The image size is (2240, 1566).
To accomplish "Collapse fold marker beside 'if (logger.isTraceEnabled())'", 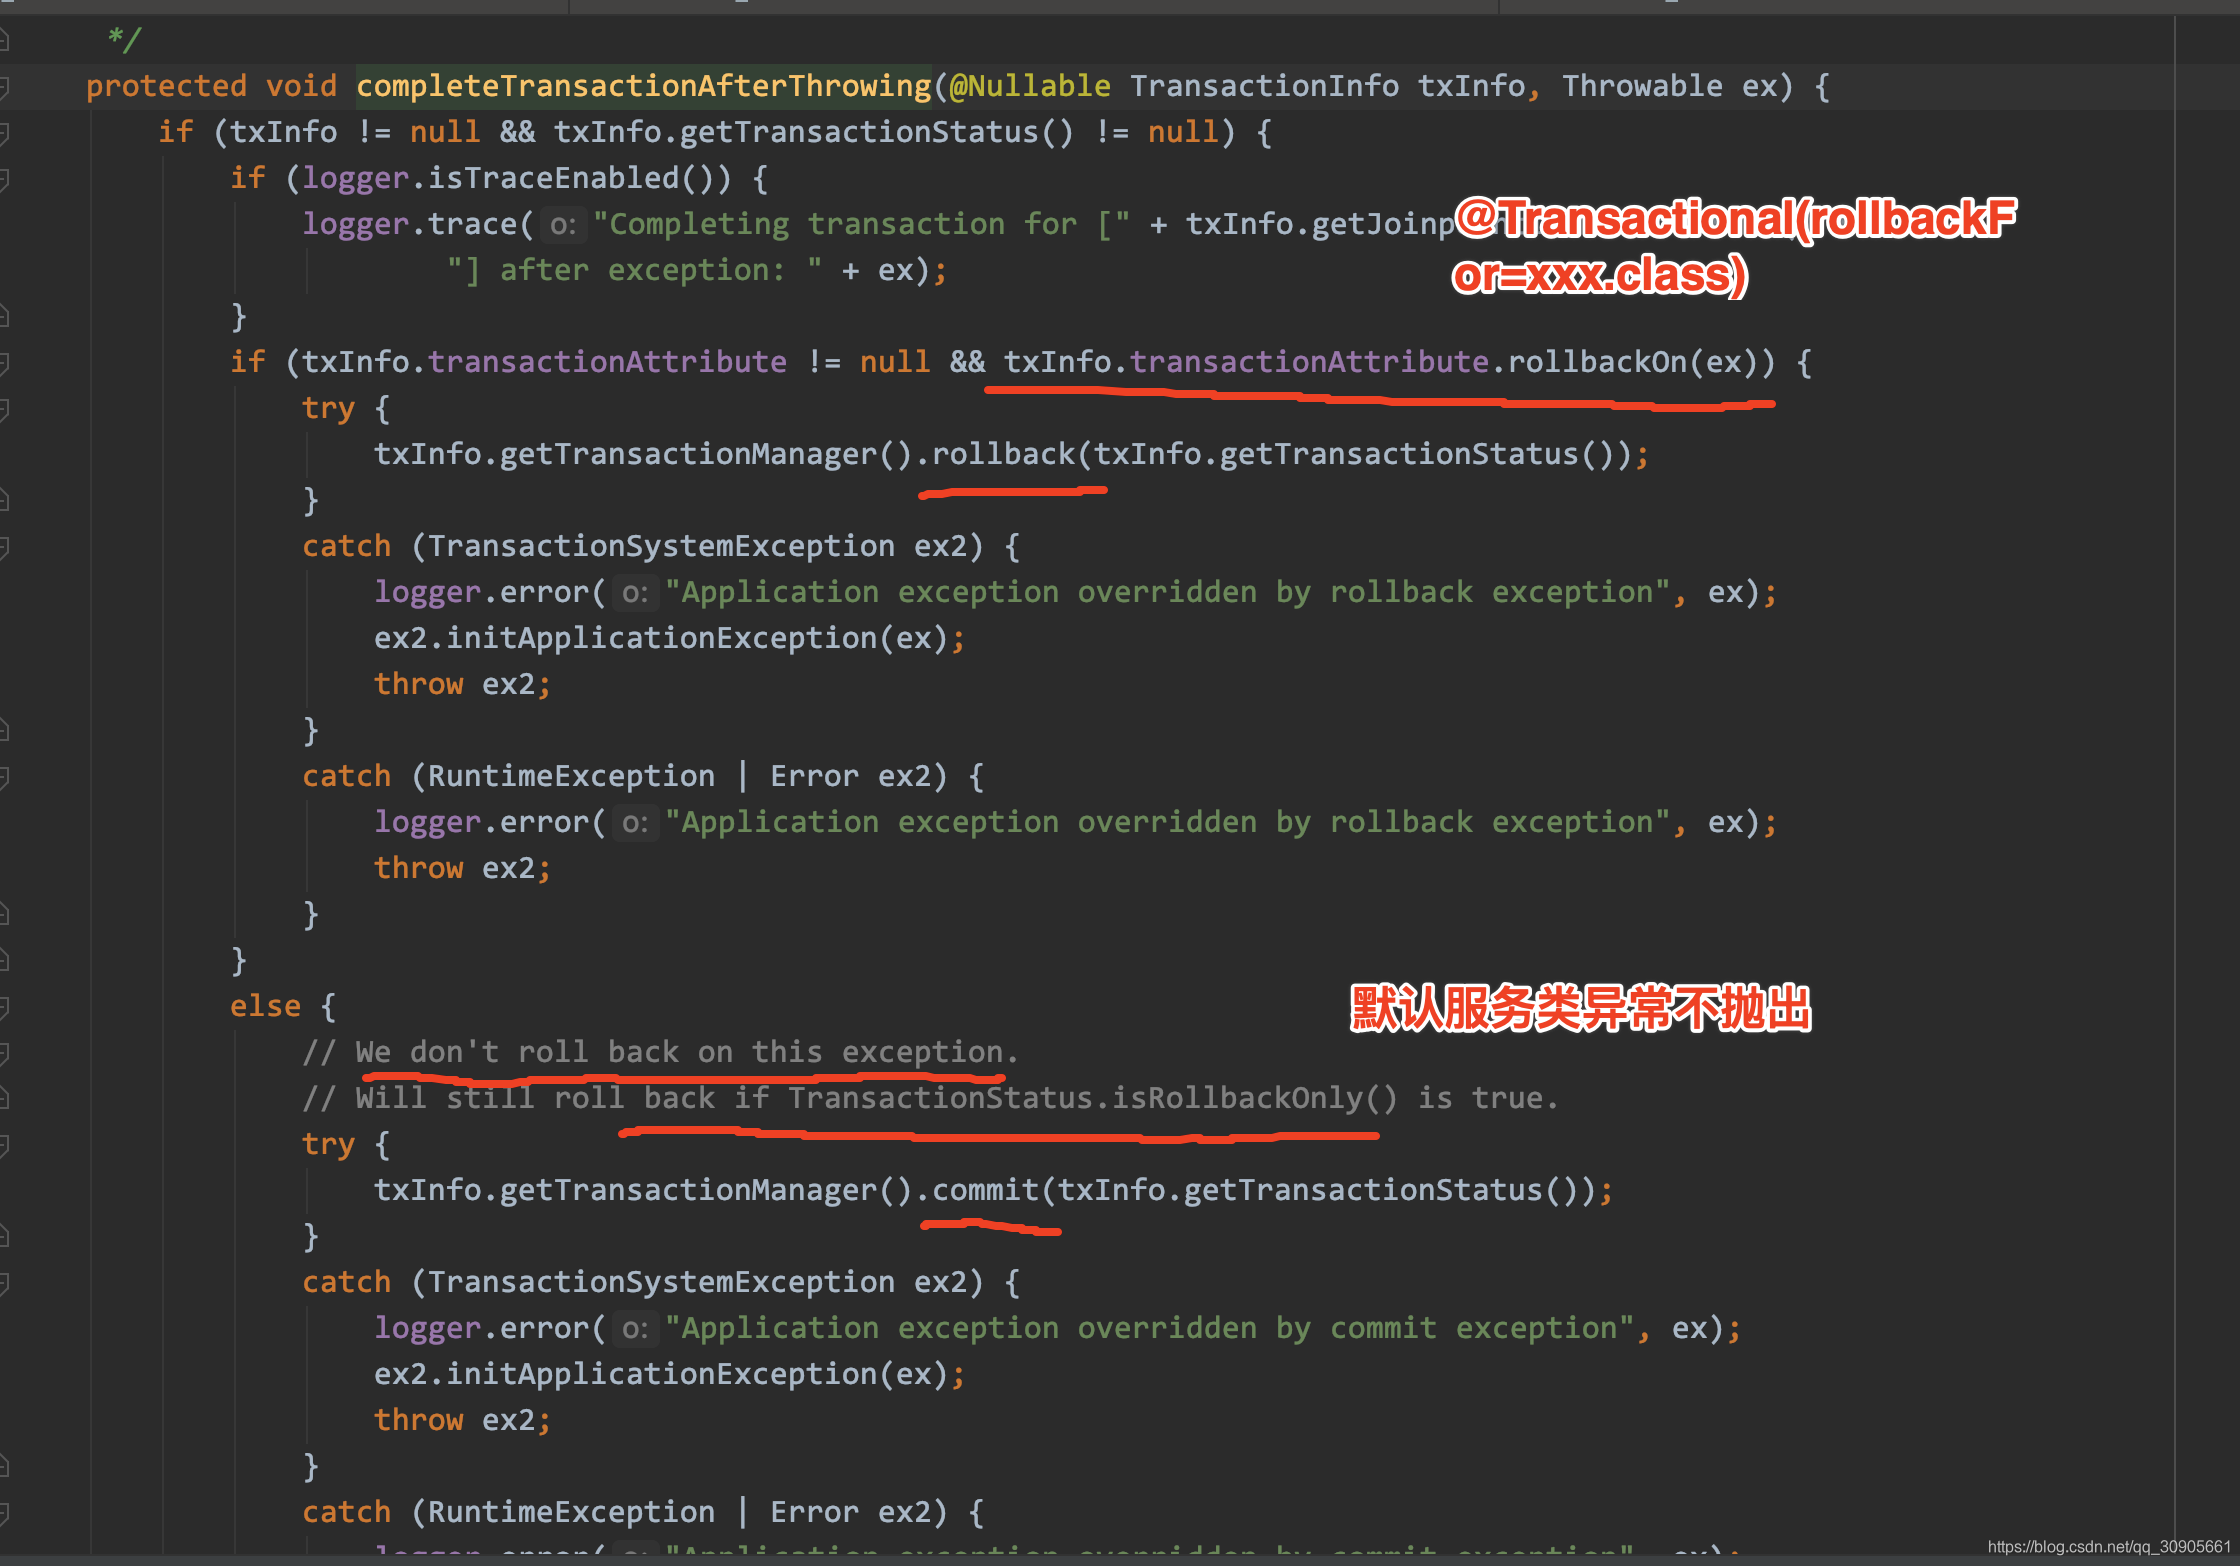I will tap(4, 179).
